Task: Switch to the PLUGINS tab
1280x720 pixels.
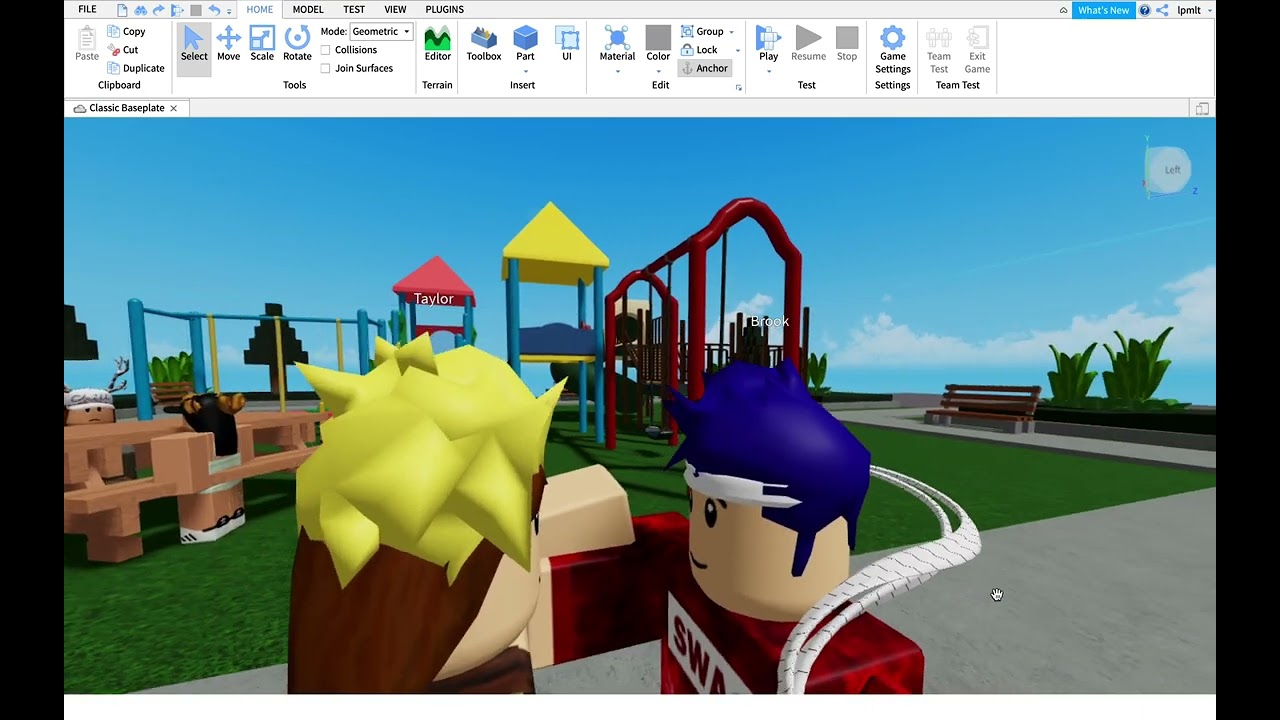Action: click(445, 10)
